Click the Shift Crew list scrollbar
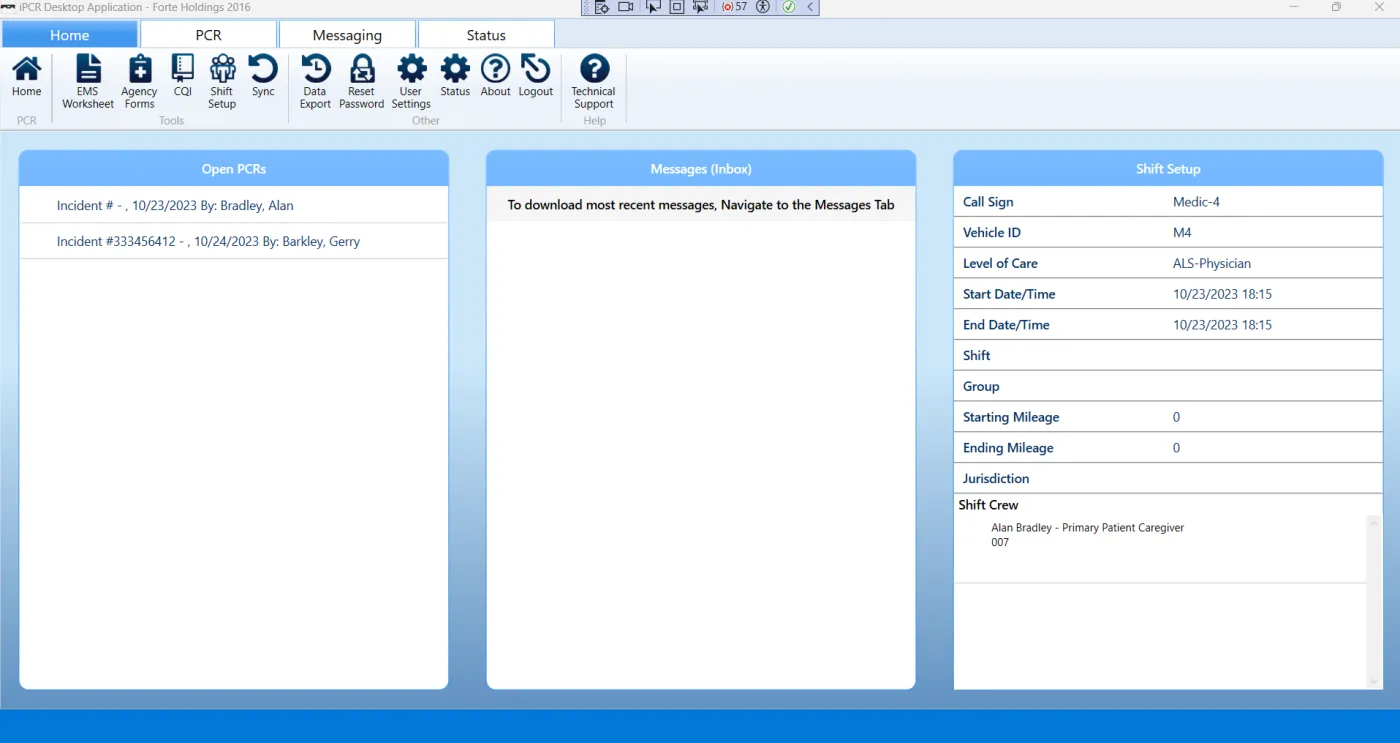Viewport: 1400px width, 743px height. pos(1375,601)
